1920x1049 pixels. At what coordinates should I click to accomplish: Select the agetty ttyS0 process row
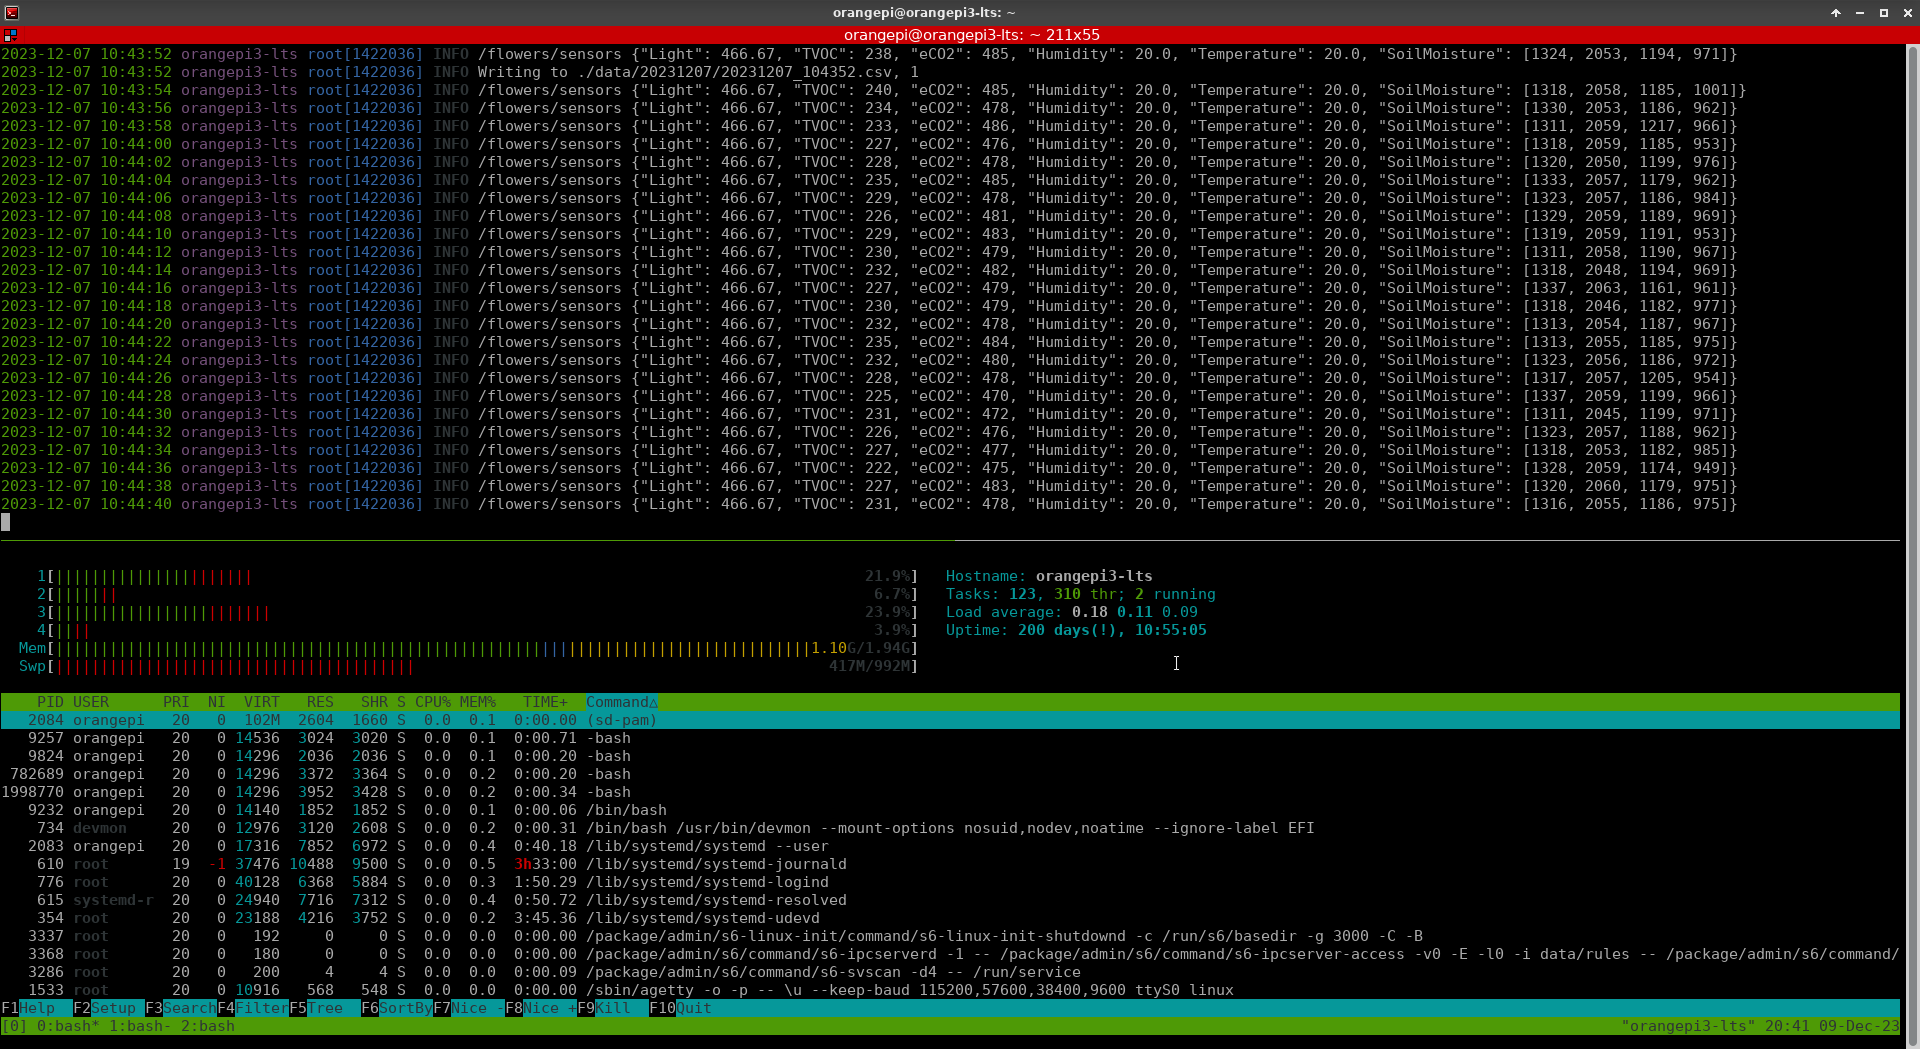click(950, 990)
